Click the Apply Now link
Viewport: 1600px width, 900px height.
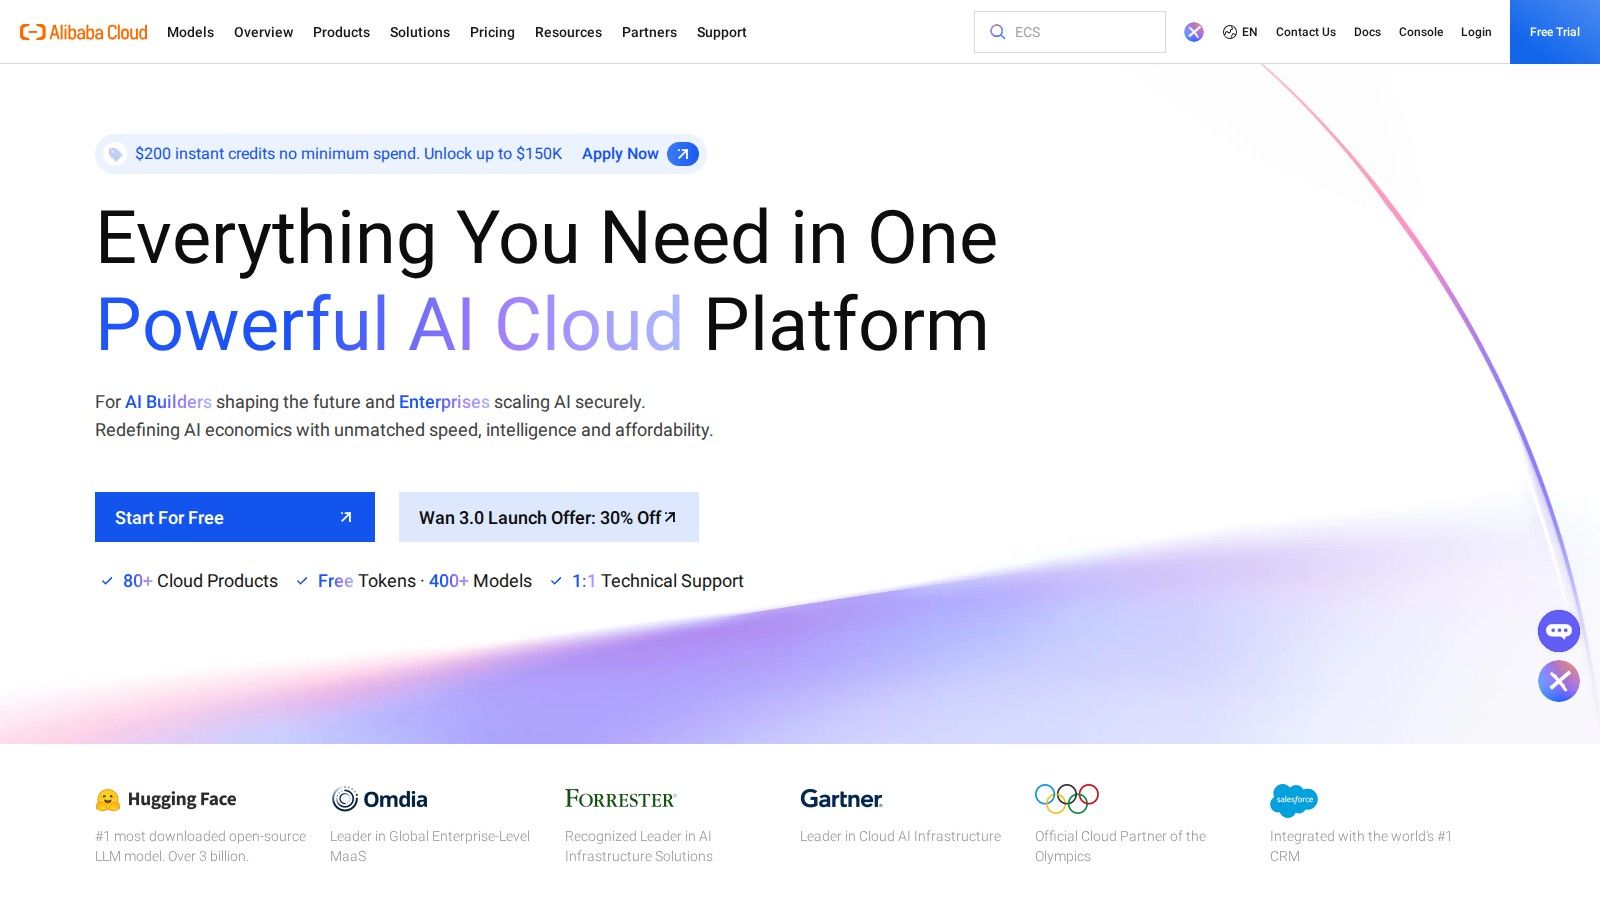[620, 154]
